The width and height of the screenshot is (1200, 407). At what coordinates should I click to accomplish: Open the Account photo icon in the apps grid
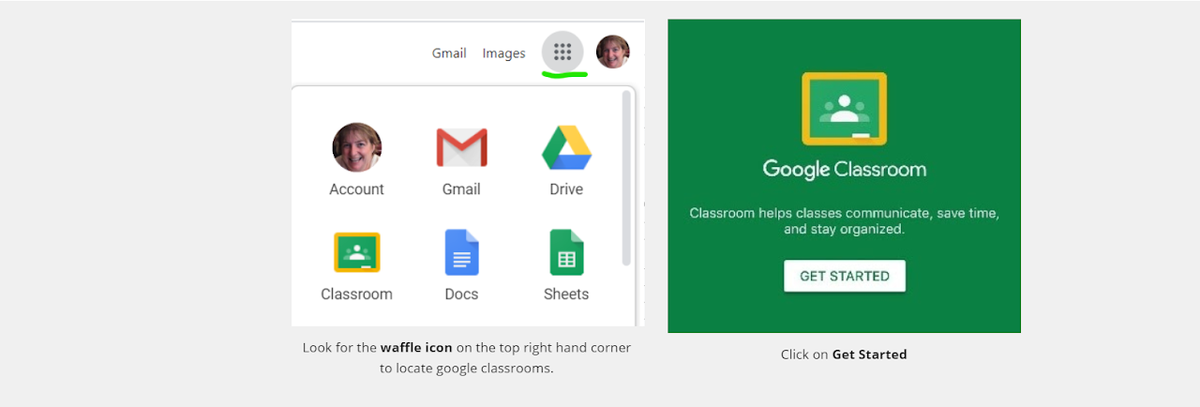[357, 147]
